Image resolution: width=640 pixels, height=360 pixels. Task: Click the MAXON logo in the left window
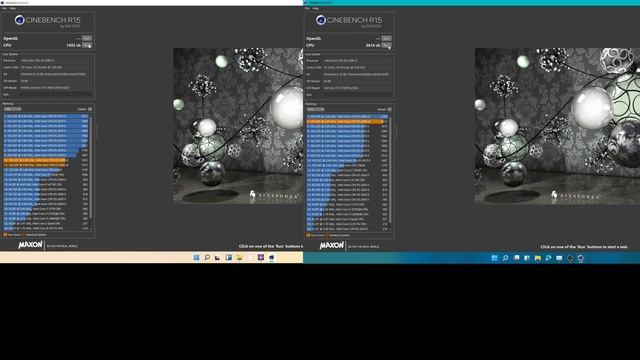pos(30,245)
